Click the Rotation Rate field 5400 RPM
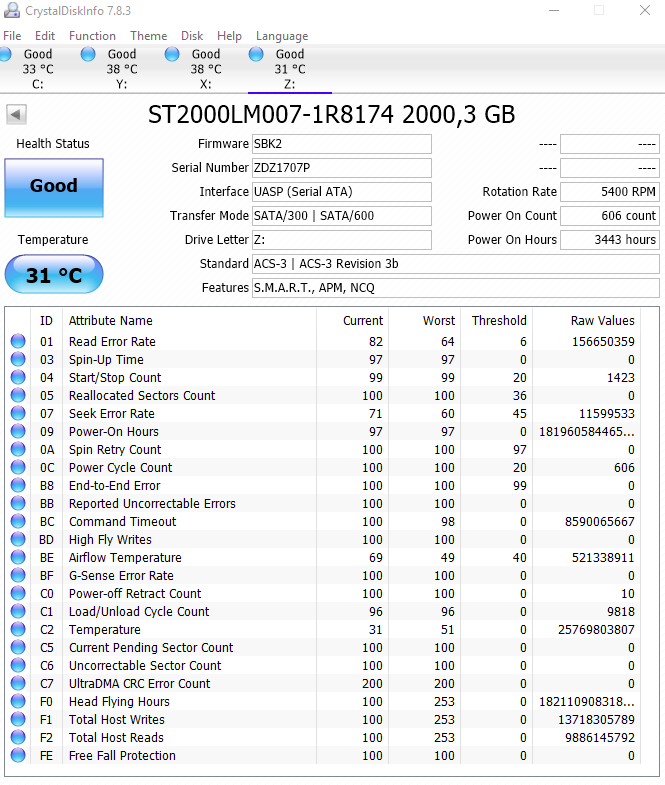This screenshot has width=665, height=785. [x=610, y=192]
